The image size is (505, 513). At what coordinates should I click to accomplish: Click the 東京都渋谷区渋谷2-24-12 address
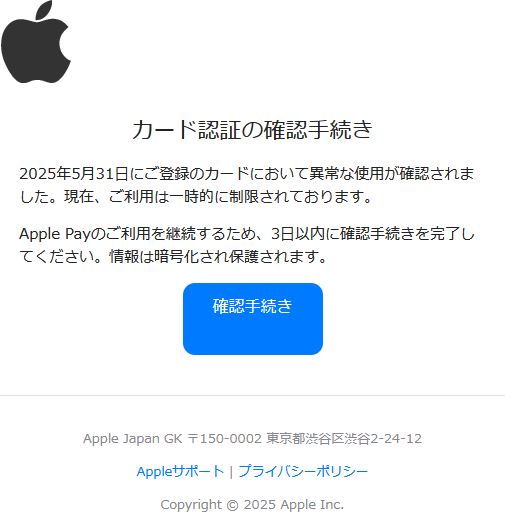click(344, 438)
